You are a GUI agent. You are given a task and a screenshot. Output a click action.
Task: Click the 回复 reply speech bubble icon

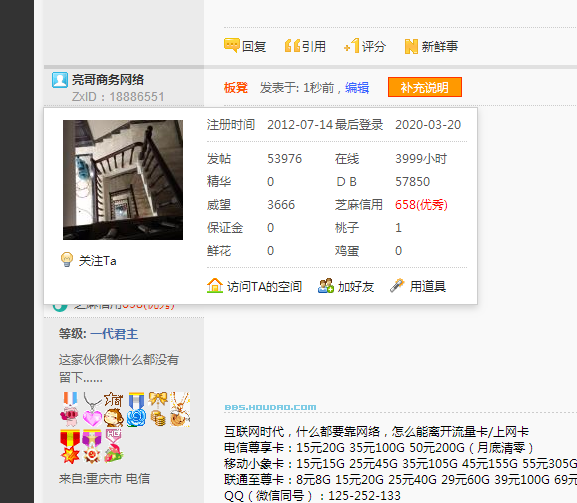click(x=232, y=46)
